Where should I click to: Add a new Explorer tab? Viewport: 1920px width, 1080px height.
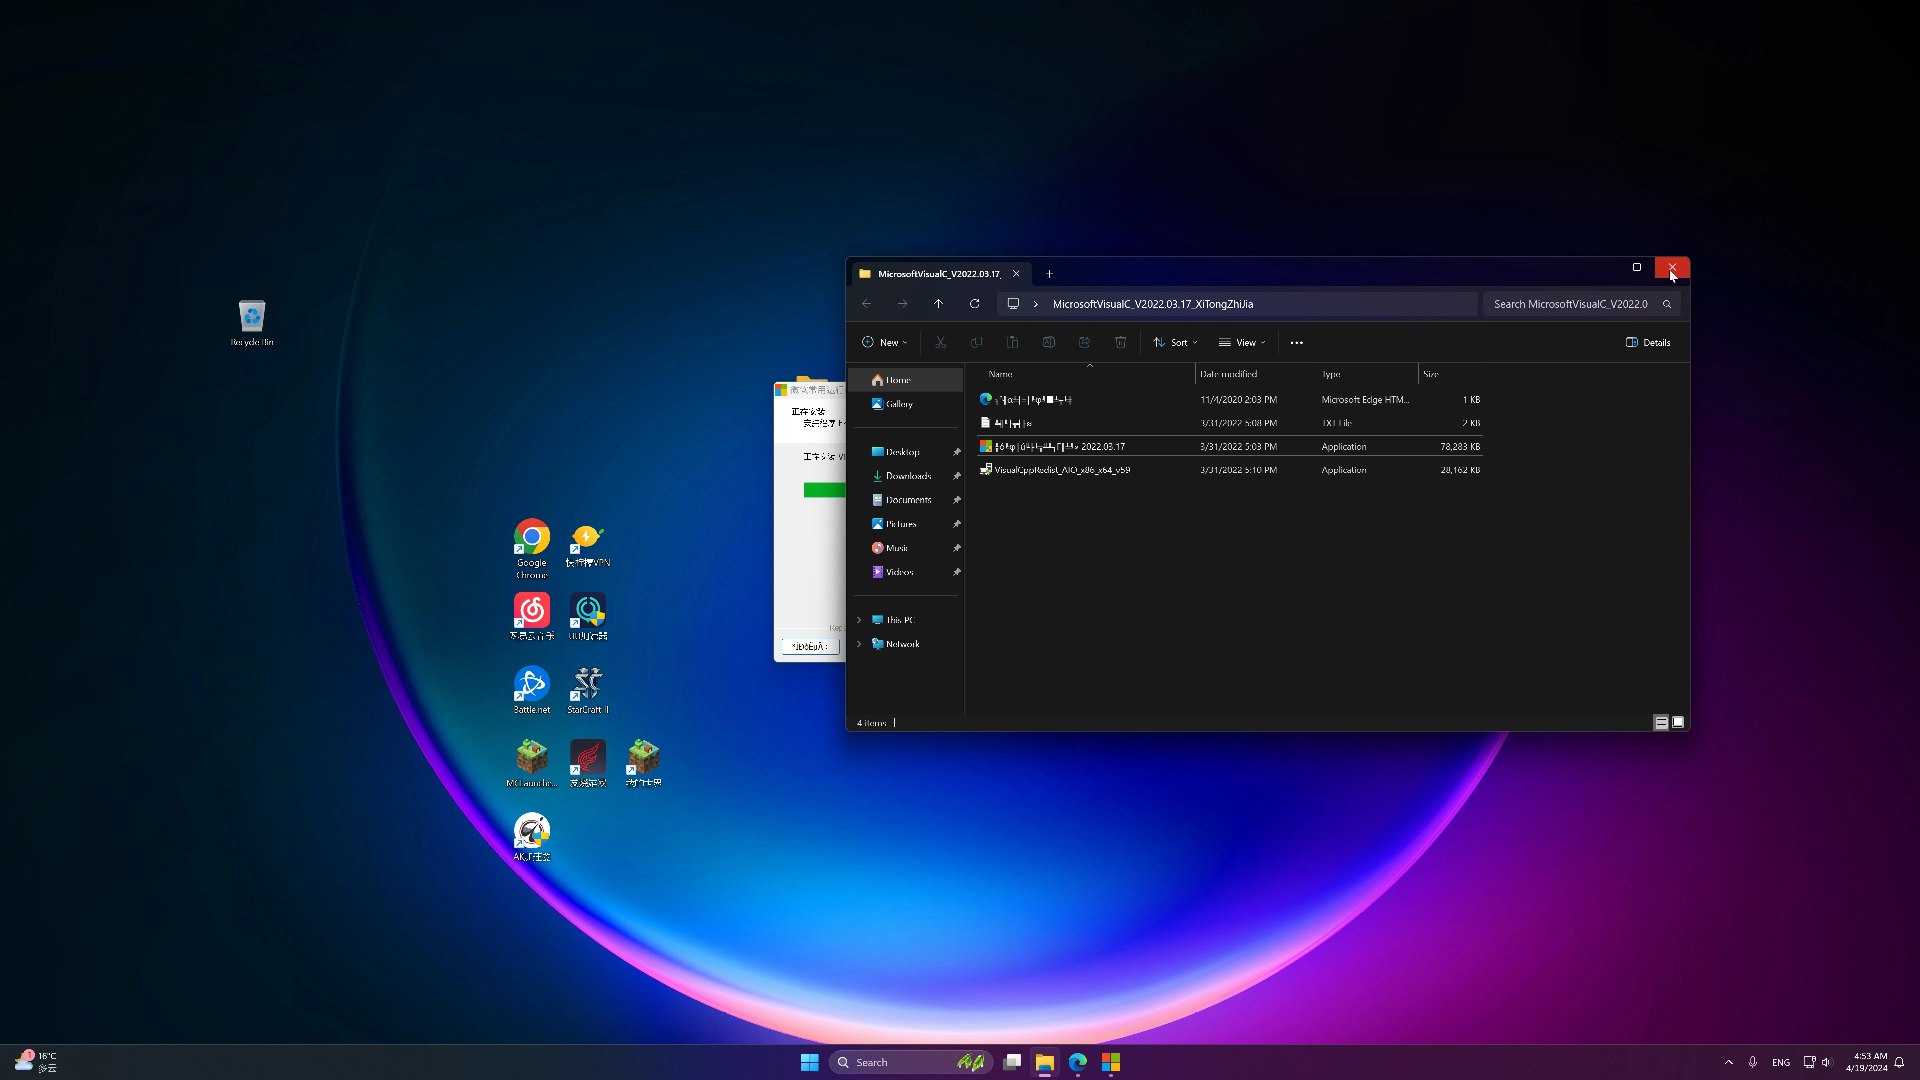click(1049, 274)
